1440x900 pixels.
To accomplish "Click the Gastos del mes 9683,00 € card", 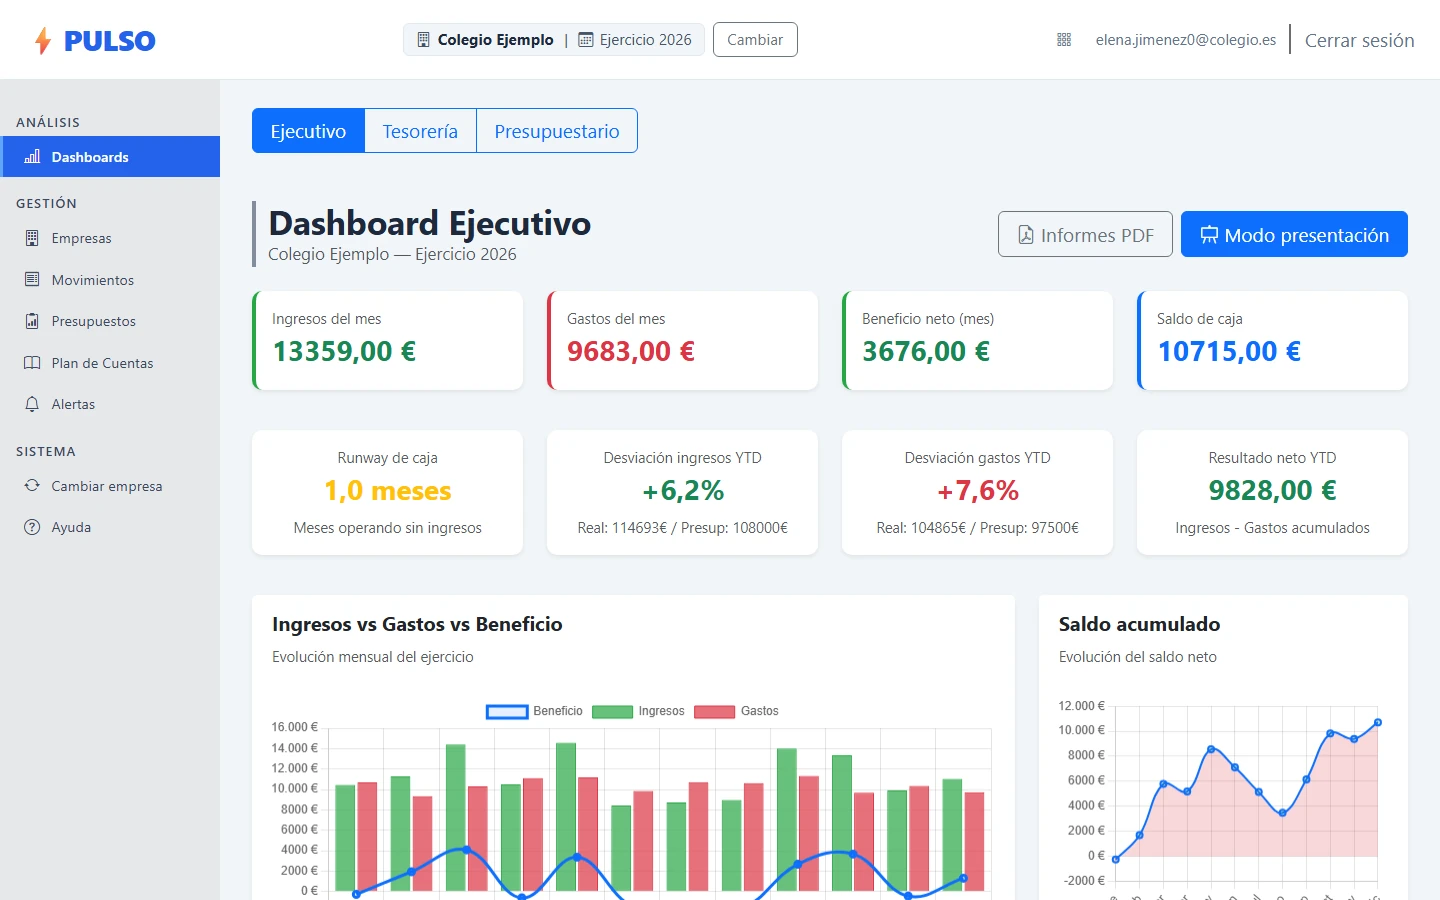I will 683,341.
